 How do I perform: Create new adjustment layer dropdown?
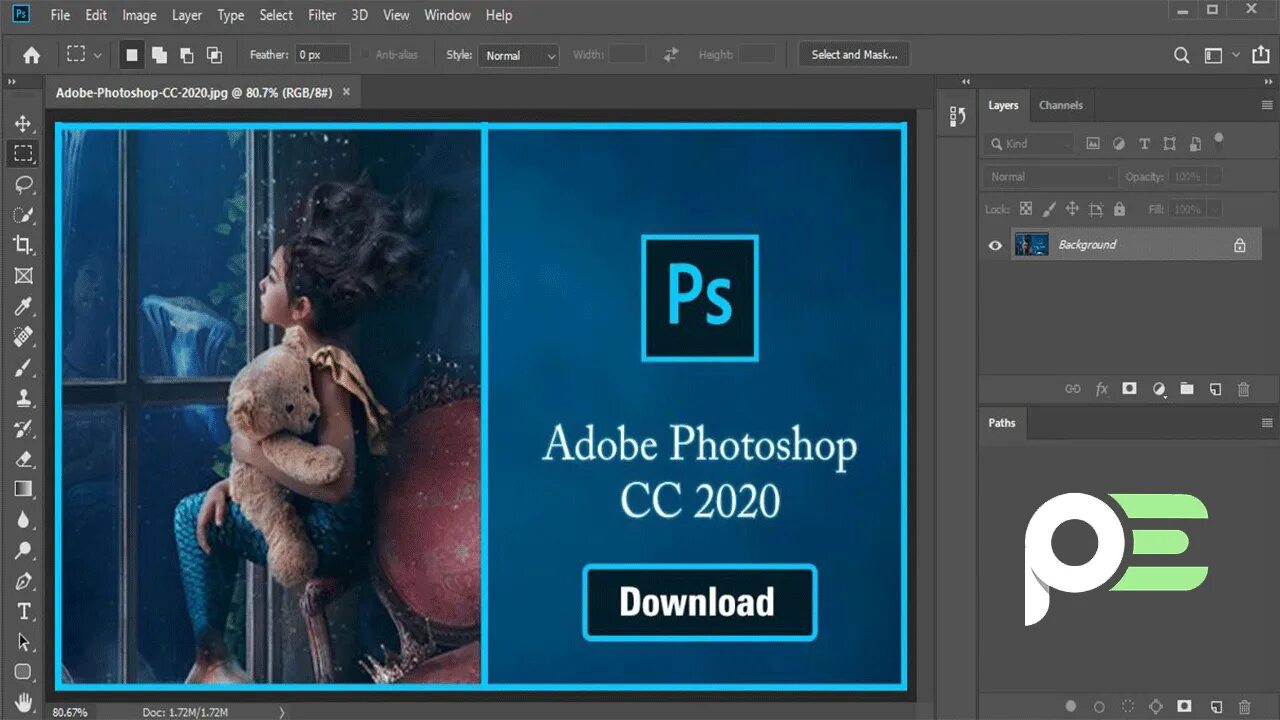(x=1159, y=389)
